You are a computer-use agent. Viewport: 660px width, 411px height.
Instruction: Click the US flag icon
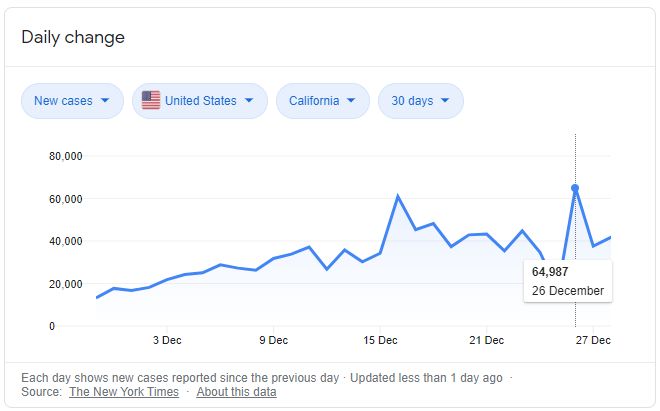[151, 101]
